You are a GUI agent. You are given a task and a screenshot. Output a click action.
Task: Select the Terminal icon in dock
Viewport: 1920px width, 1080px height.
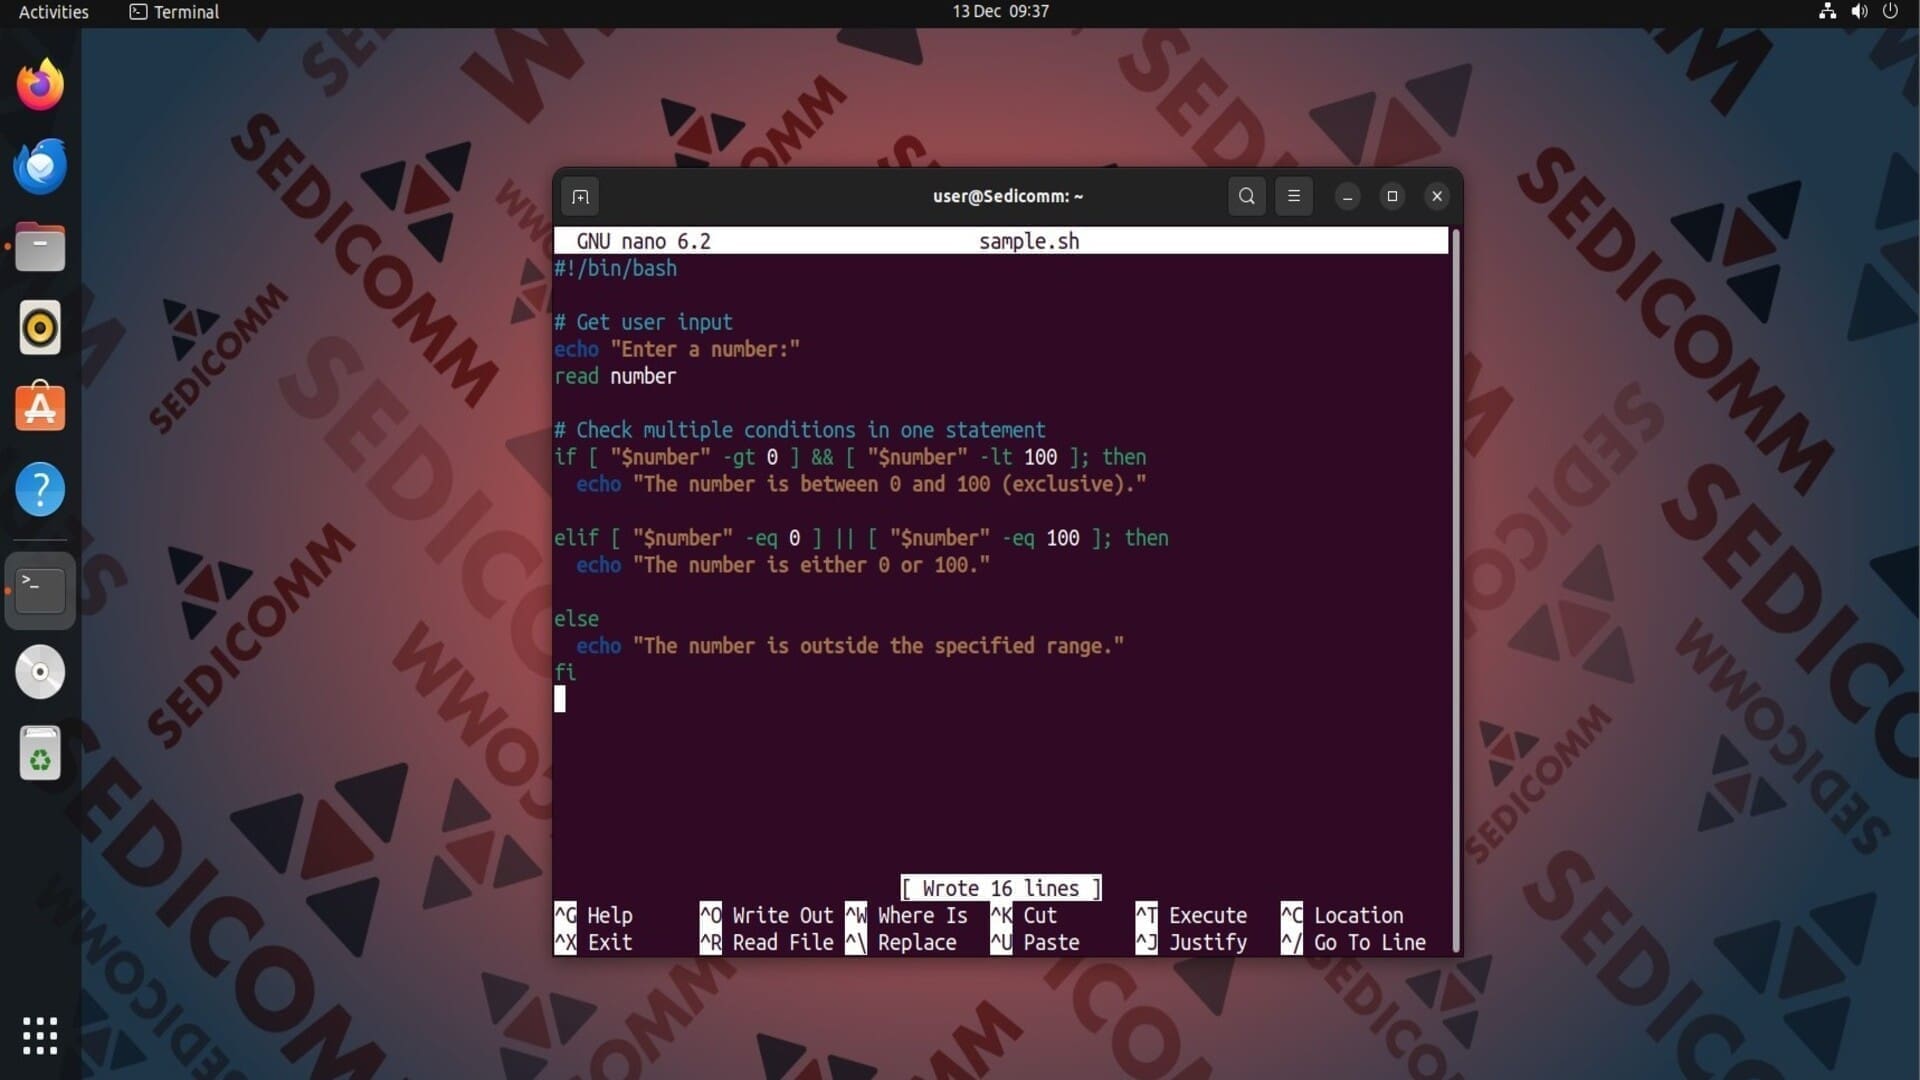pyautogui.click(x=40, y=590)
